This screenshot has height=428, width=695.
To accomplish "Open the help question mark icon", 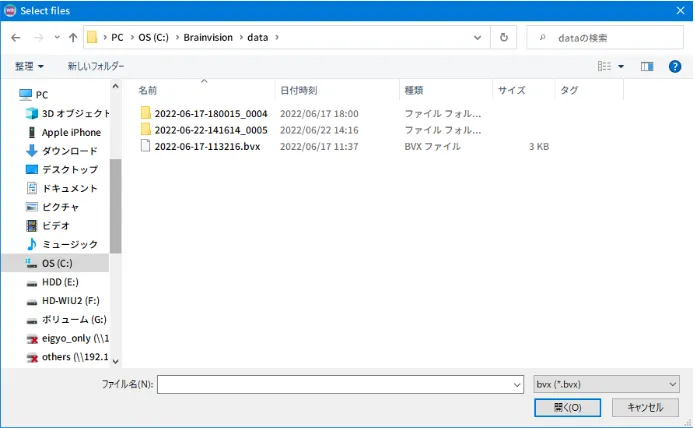I will tap(674, 66).
